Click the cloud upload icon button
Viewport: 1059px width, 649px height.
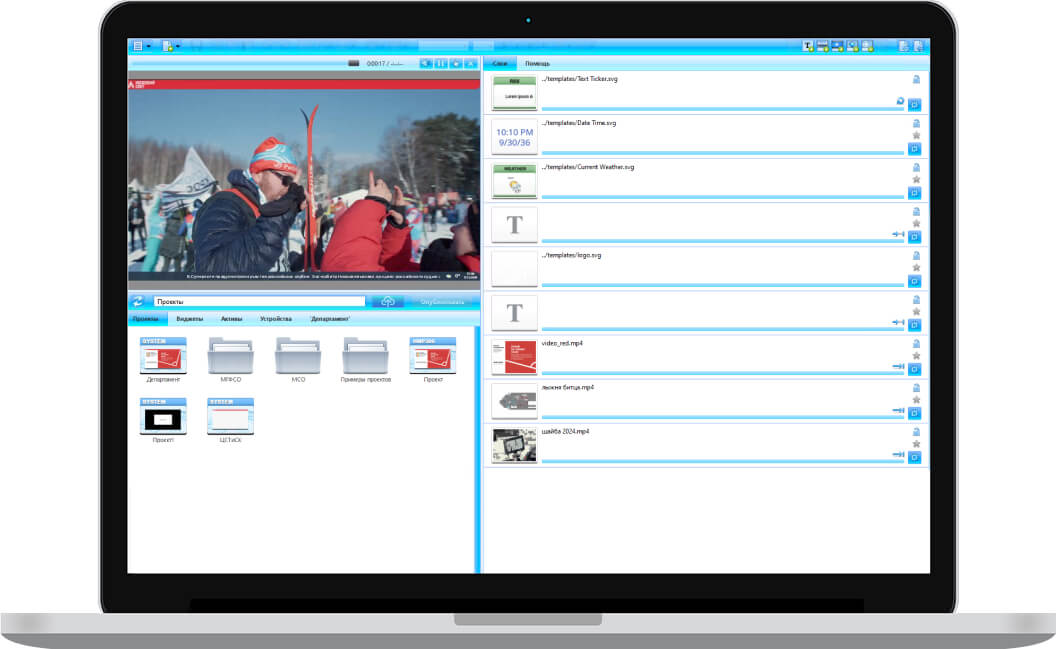[388, 301]
